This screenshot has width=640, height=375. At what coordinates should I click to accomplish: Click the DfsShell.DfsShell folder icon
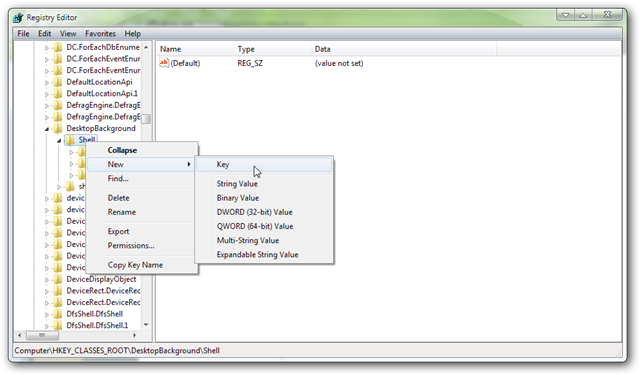pos(58,314)
